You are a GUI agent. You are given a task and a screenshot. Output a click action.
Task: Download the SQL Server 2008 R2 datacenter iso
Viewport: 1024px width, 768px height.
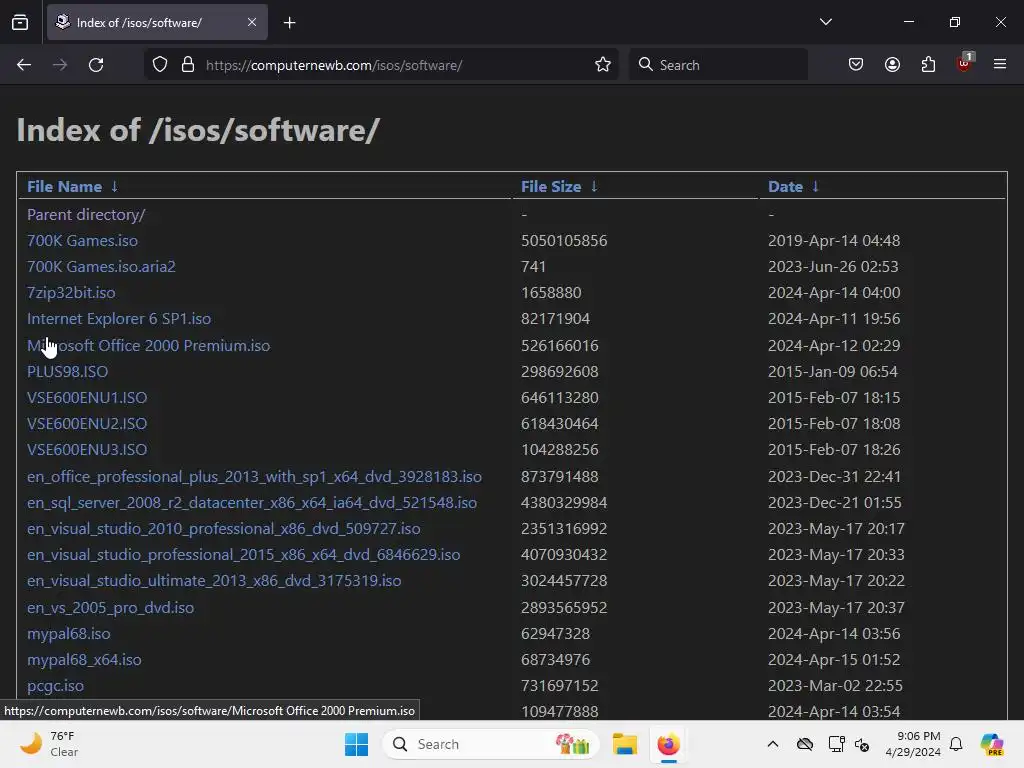pyautogui.click(x=251, y=503)
